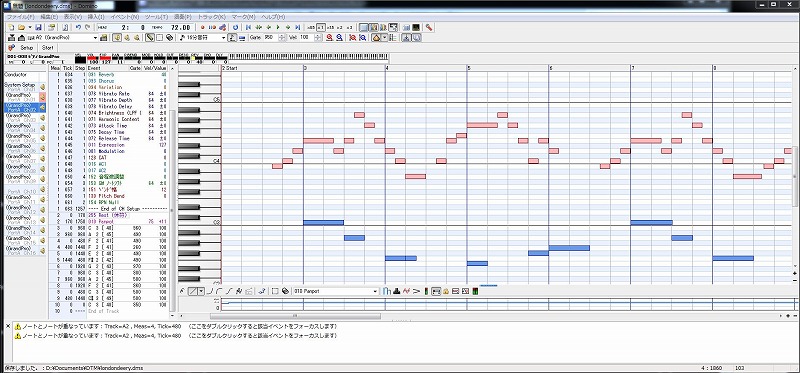Select the line draw tool in event graph toolbar
The height and width of the screenshot is (373, 800).
(x=193, y=291)
